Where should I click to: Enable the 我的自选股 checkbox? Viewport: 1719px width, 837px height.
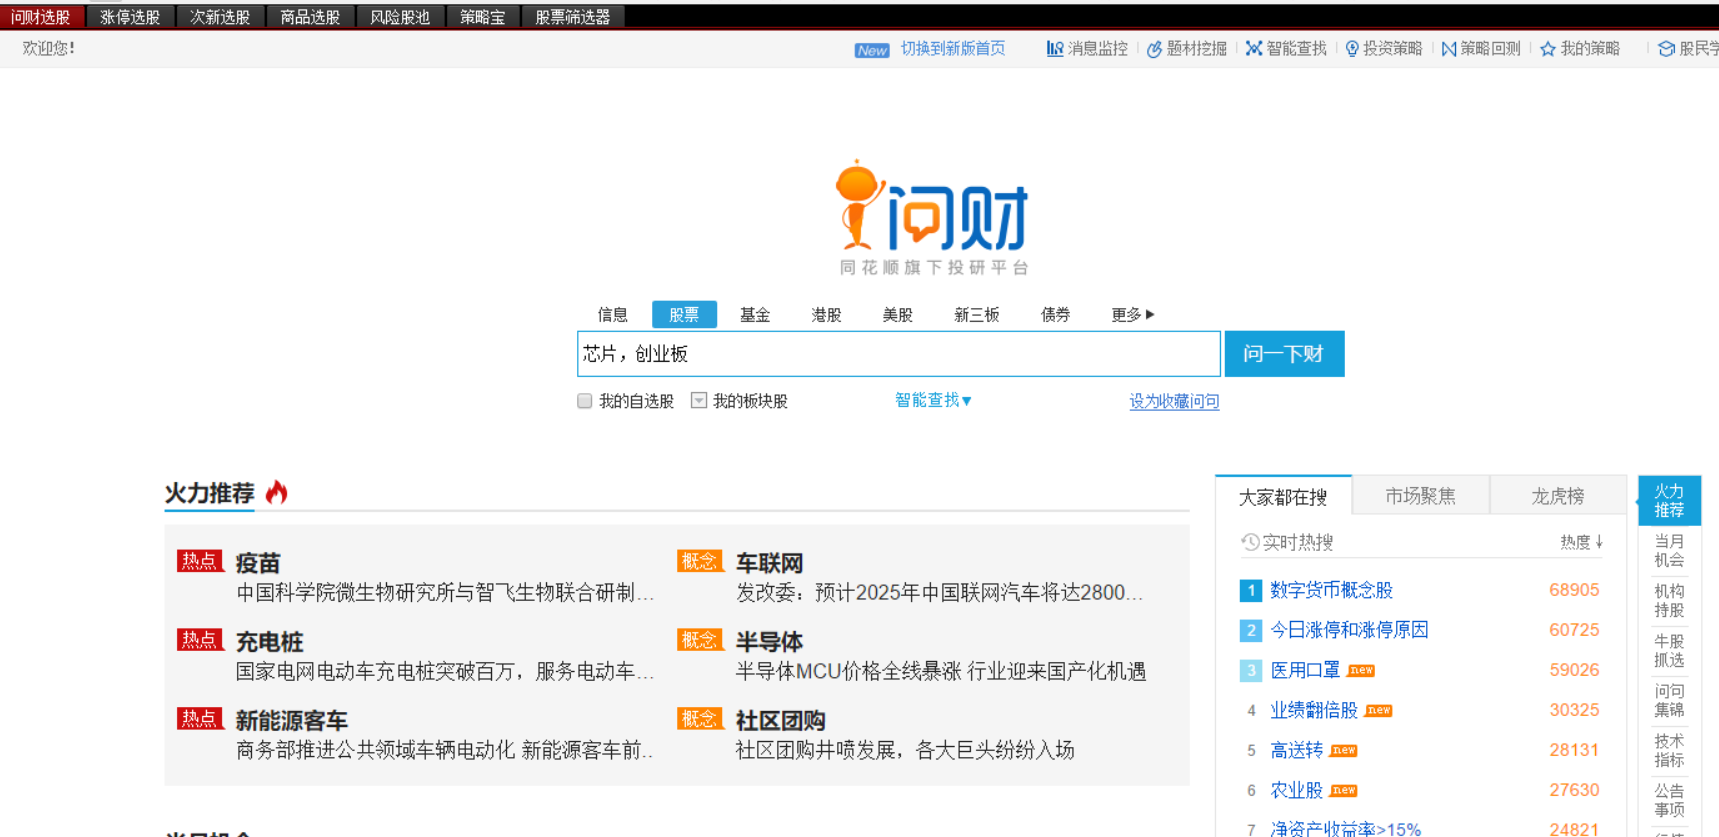click(x=585, y=401)
